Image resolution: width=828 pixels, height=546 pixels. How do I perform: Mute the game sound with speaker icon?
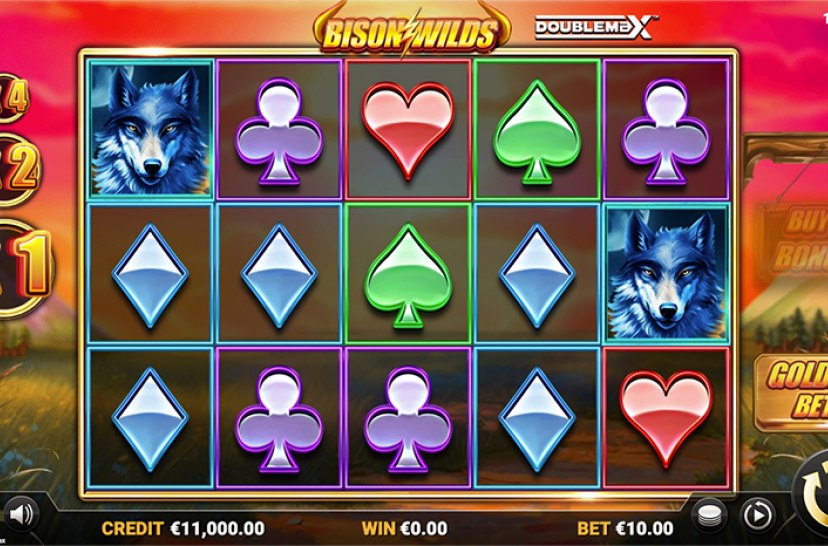21,514
